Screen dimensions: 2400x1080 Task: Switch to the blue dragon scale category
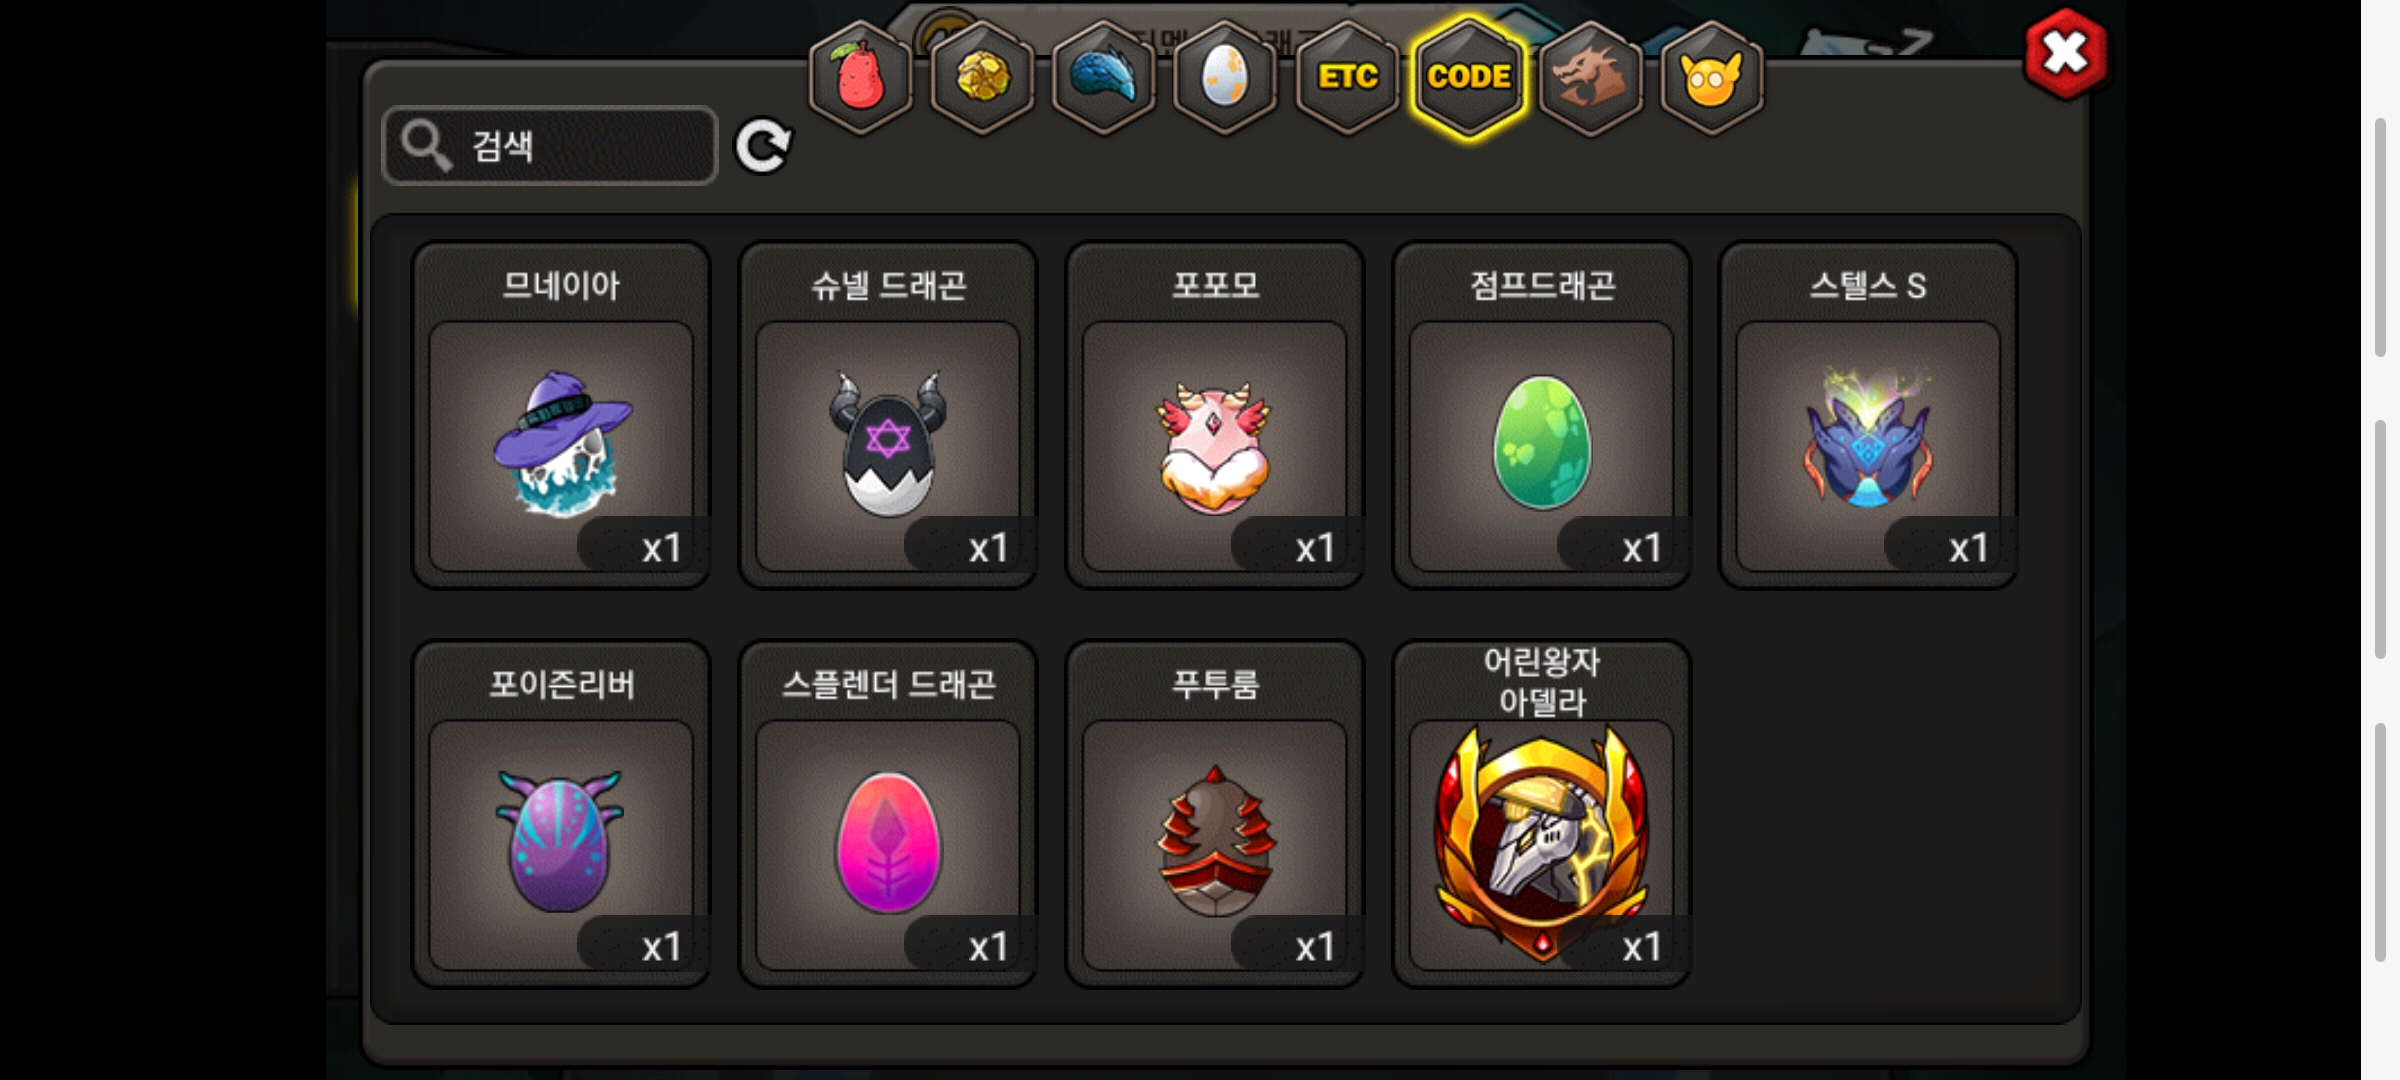pos(1104,77)
